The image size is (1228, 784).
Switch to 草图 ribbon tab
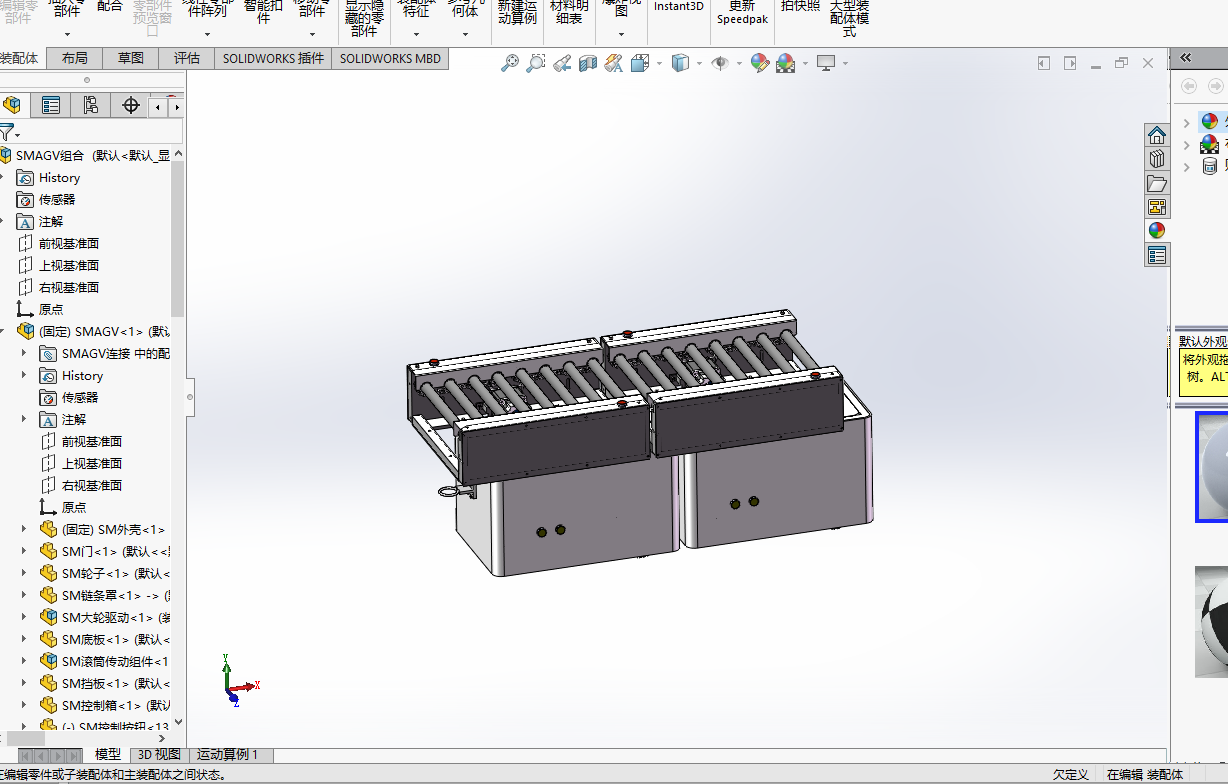[x=130, y=58]
